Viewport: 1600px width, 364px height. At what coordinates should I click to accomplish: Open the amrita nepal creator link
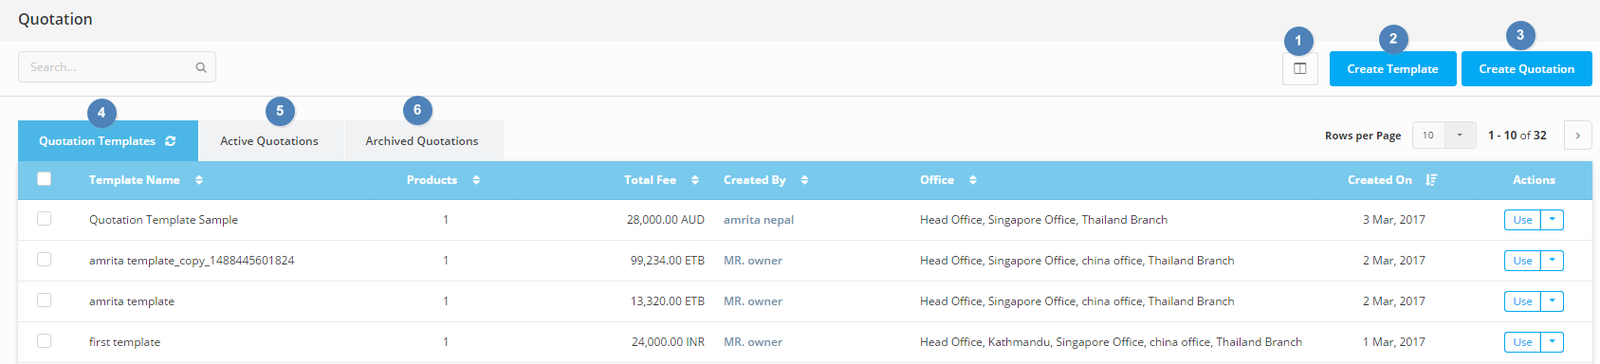(x=759, y=220)
